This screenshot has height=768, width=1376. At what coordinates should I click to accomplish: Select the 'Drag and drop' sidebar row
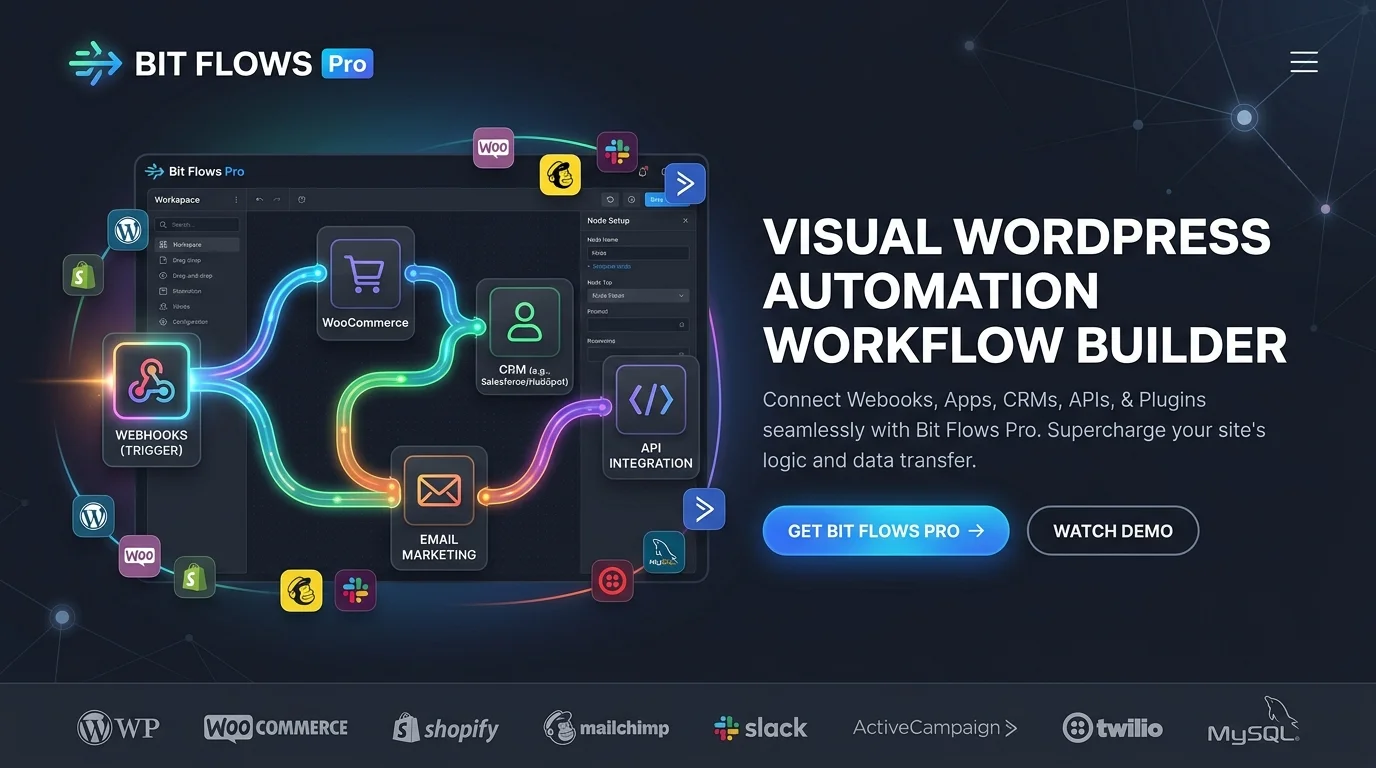[x=197, y=276]
